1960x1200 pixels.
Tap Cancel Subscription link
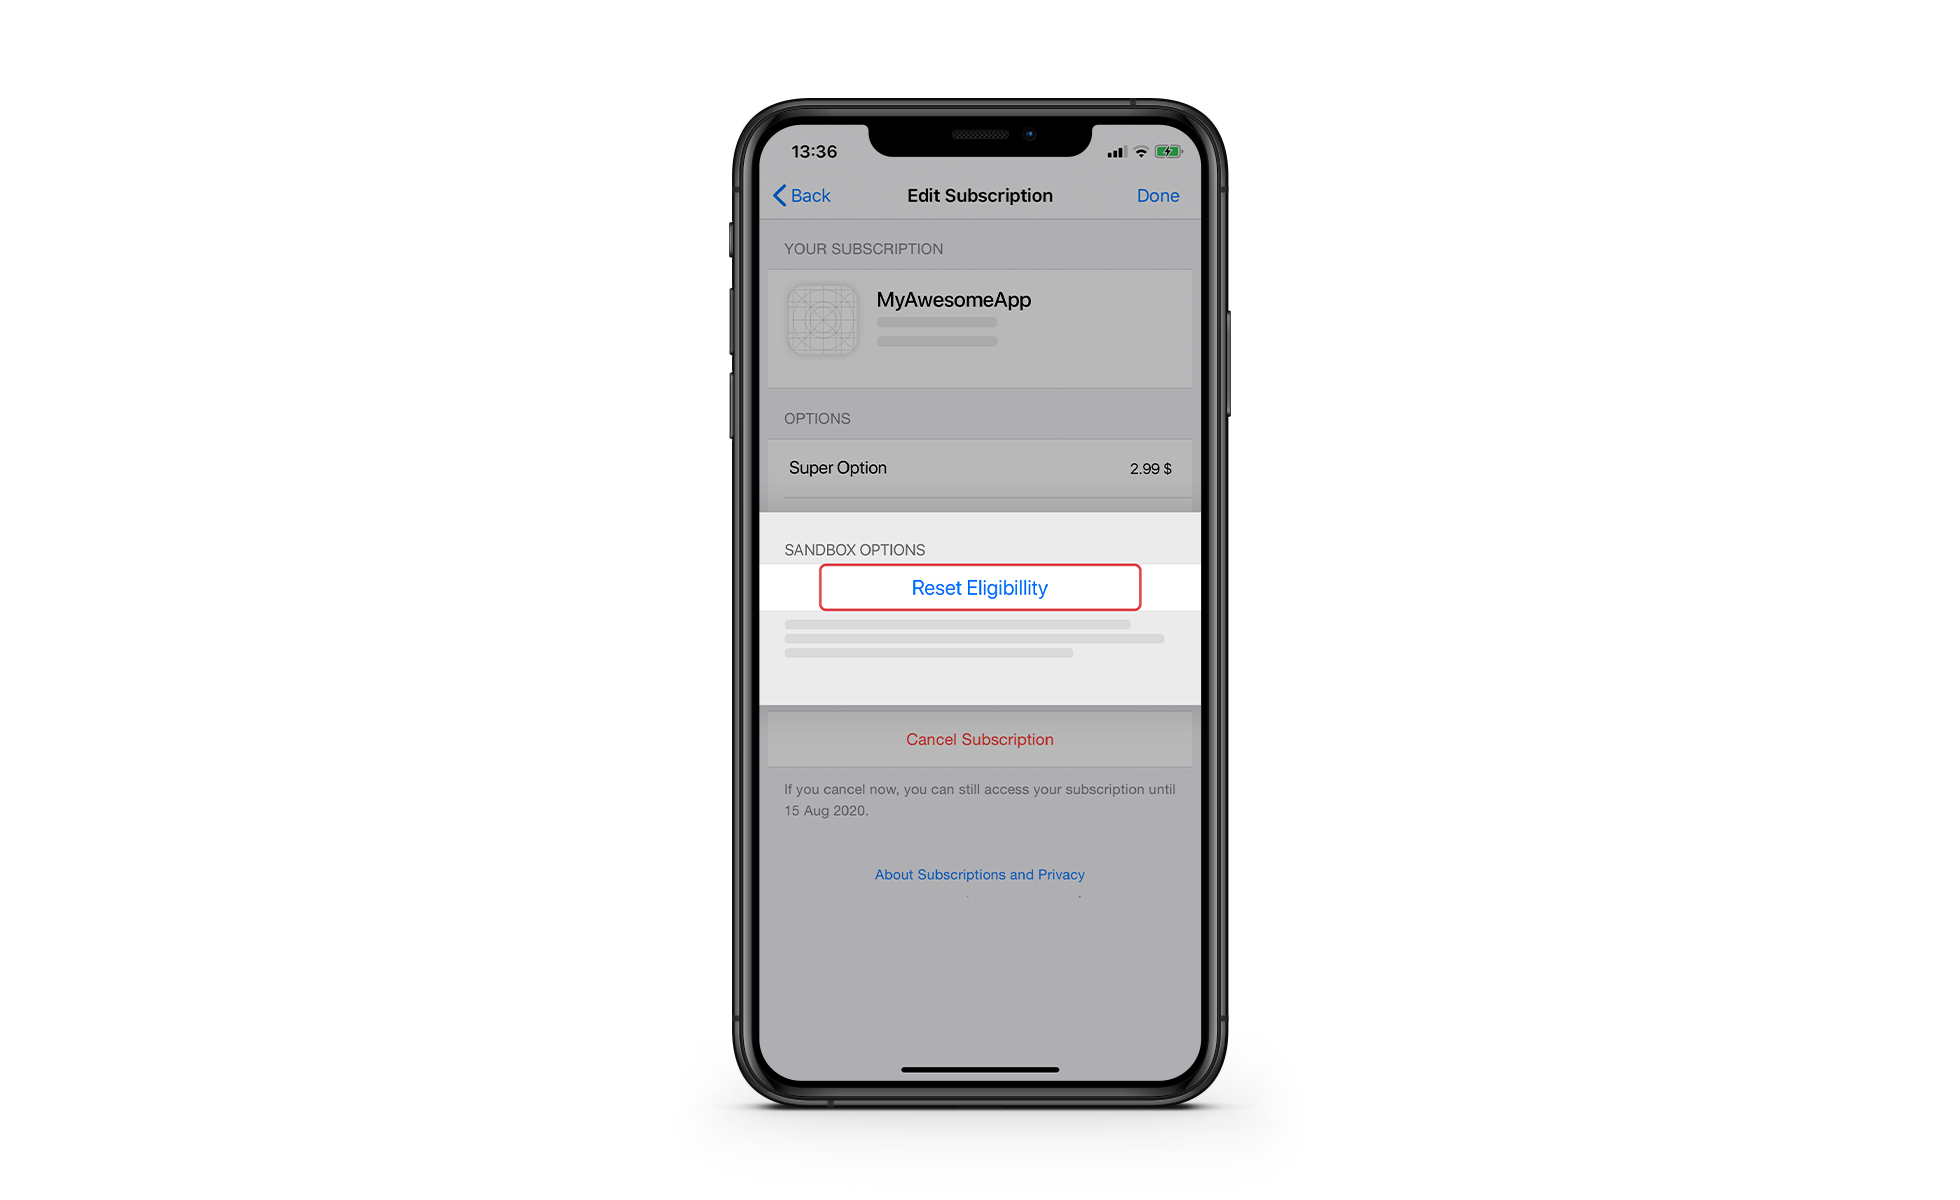979,738
